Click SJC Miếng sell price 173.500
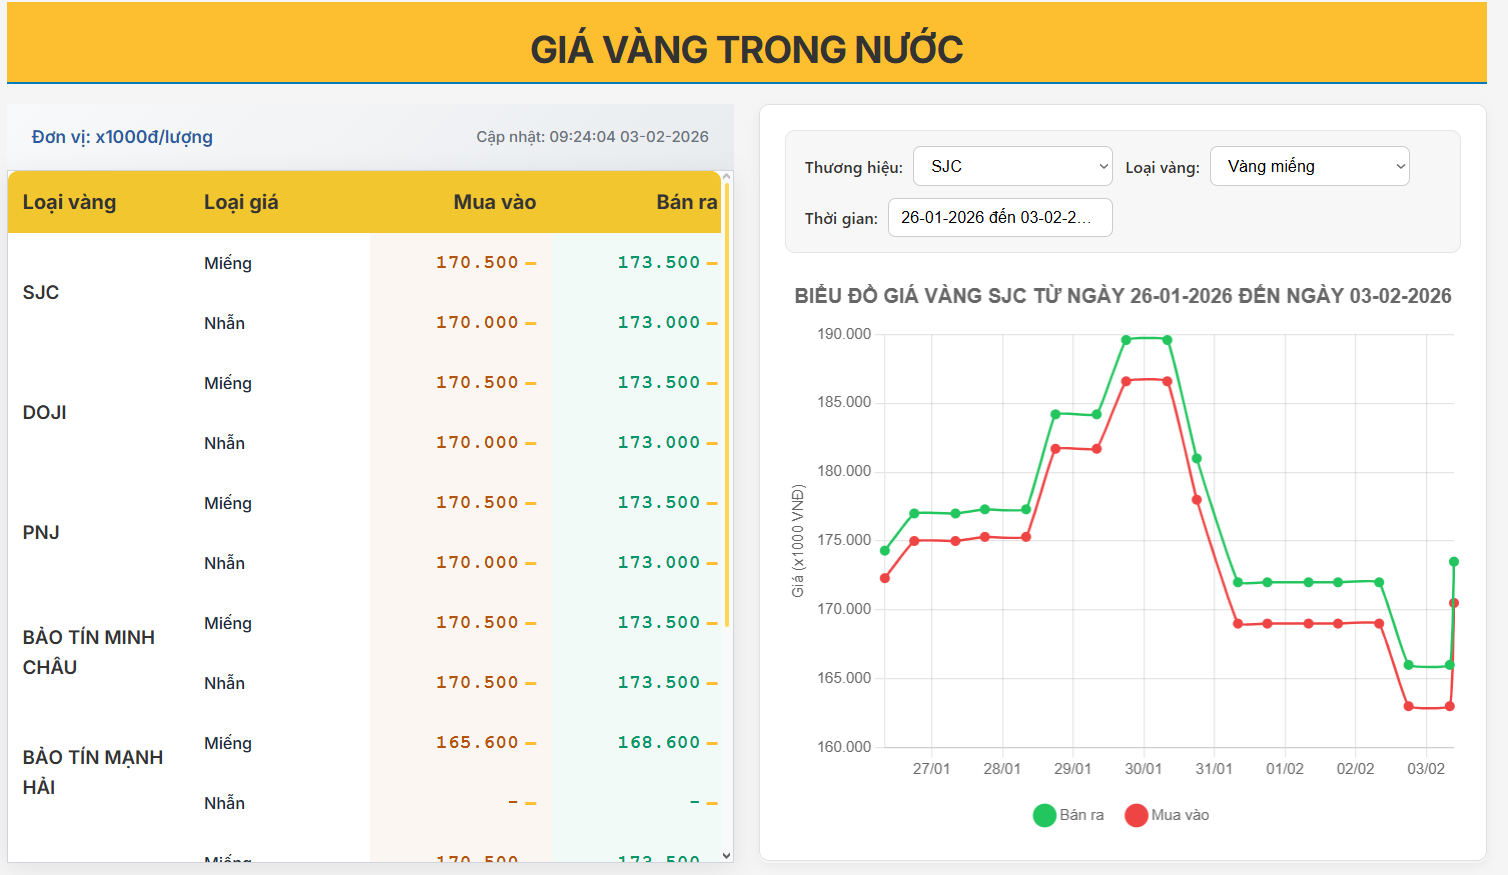This screenshot has width=1508, height=875. pyautogui.click(x=659, y=262)
